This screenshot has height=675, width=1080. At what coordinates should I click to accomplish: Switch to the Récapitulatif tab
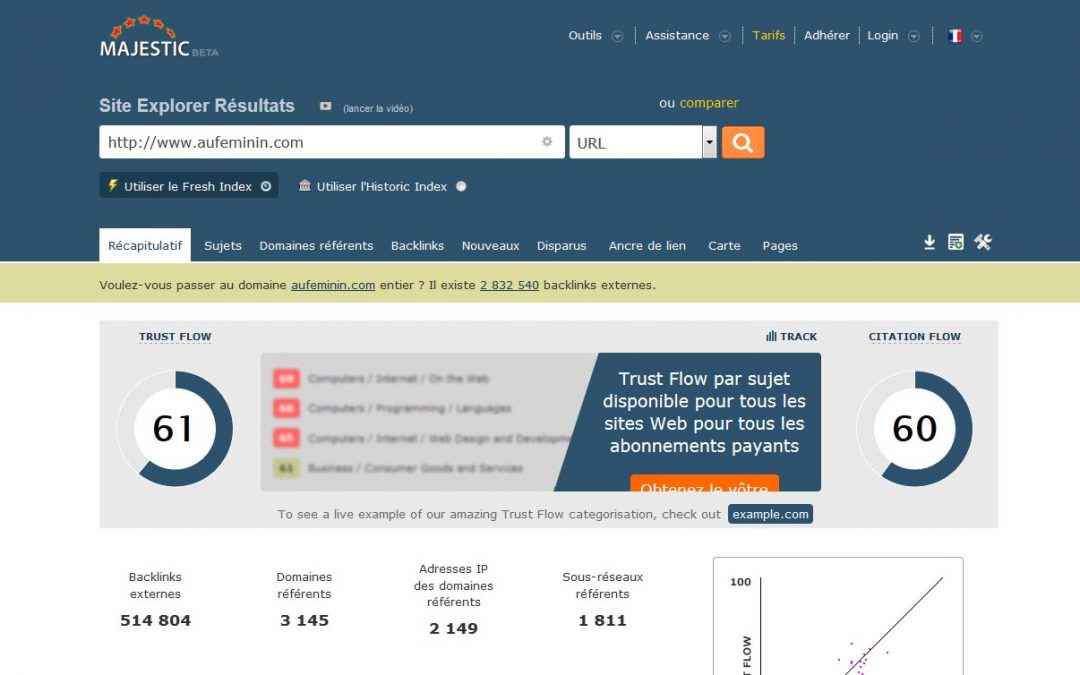coord(145,245)
